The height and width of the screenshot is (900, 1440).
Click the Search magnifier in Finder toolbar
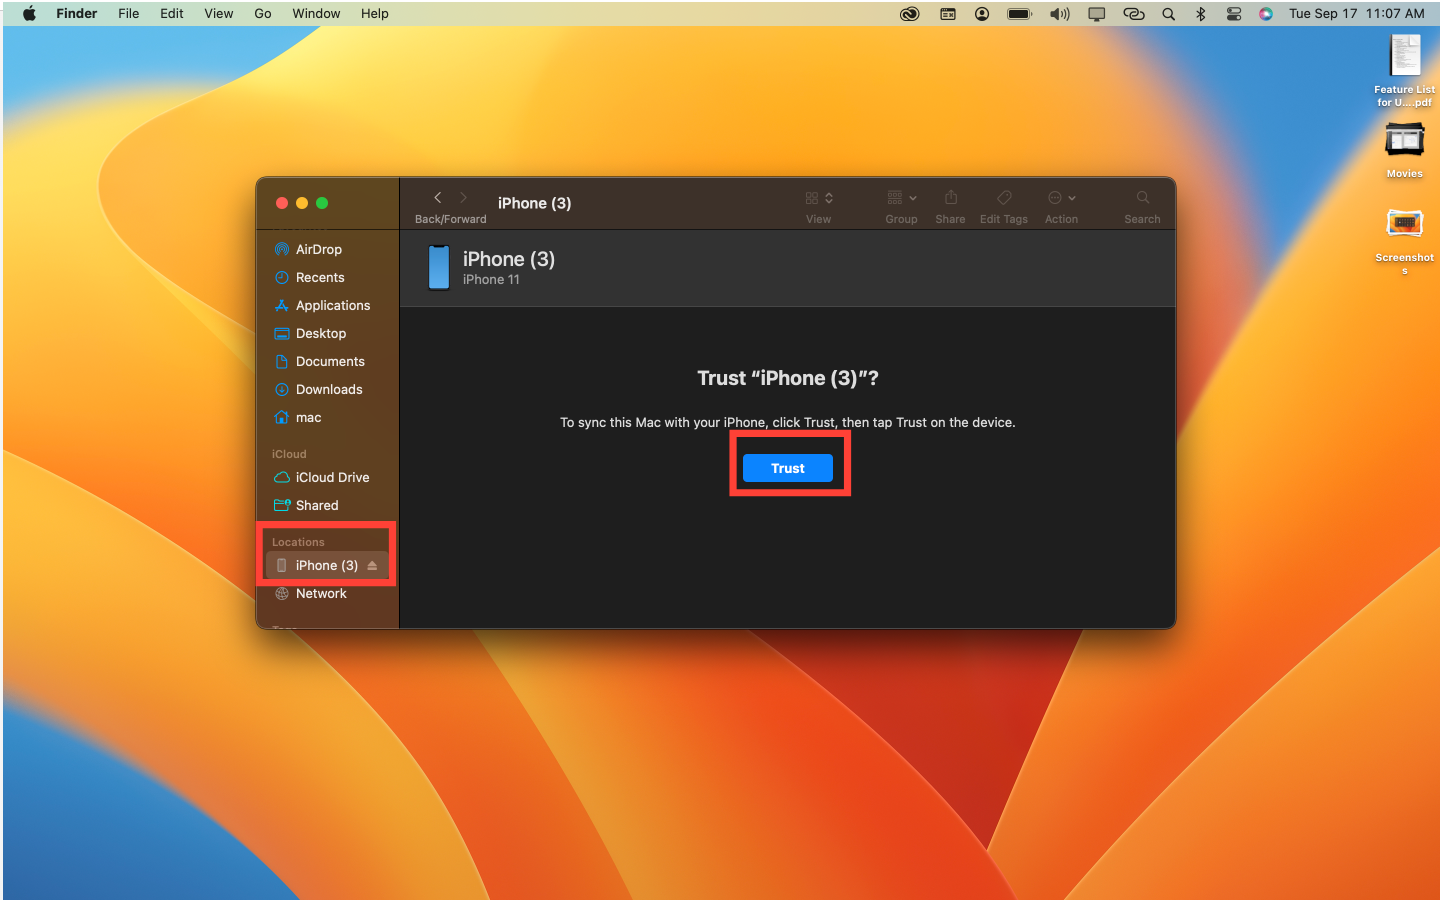point(1143,197)
